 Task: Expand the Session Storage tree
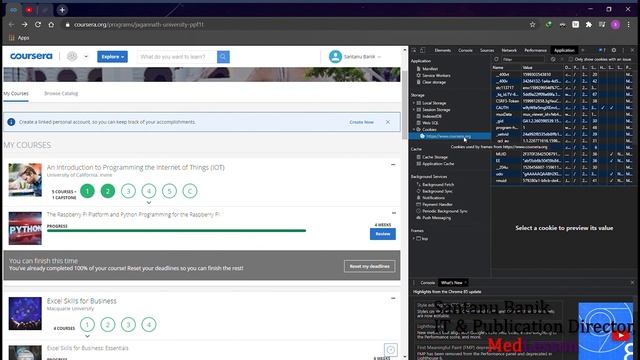click(413, 110)
